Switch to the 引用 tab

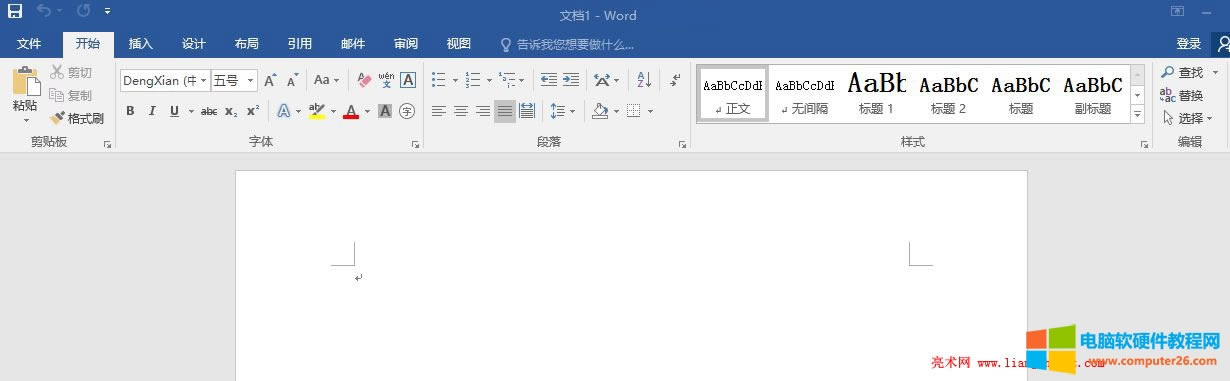click(300, 44)
